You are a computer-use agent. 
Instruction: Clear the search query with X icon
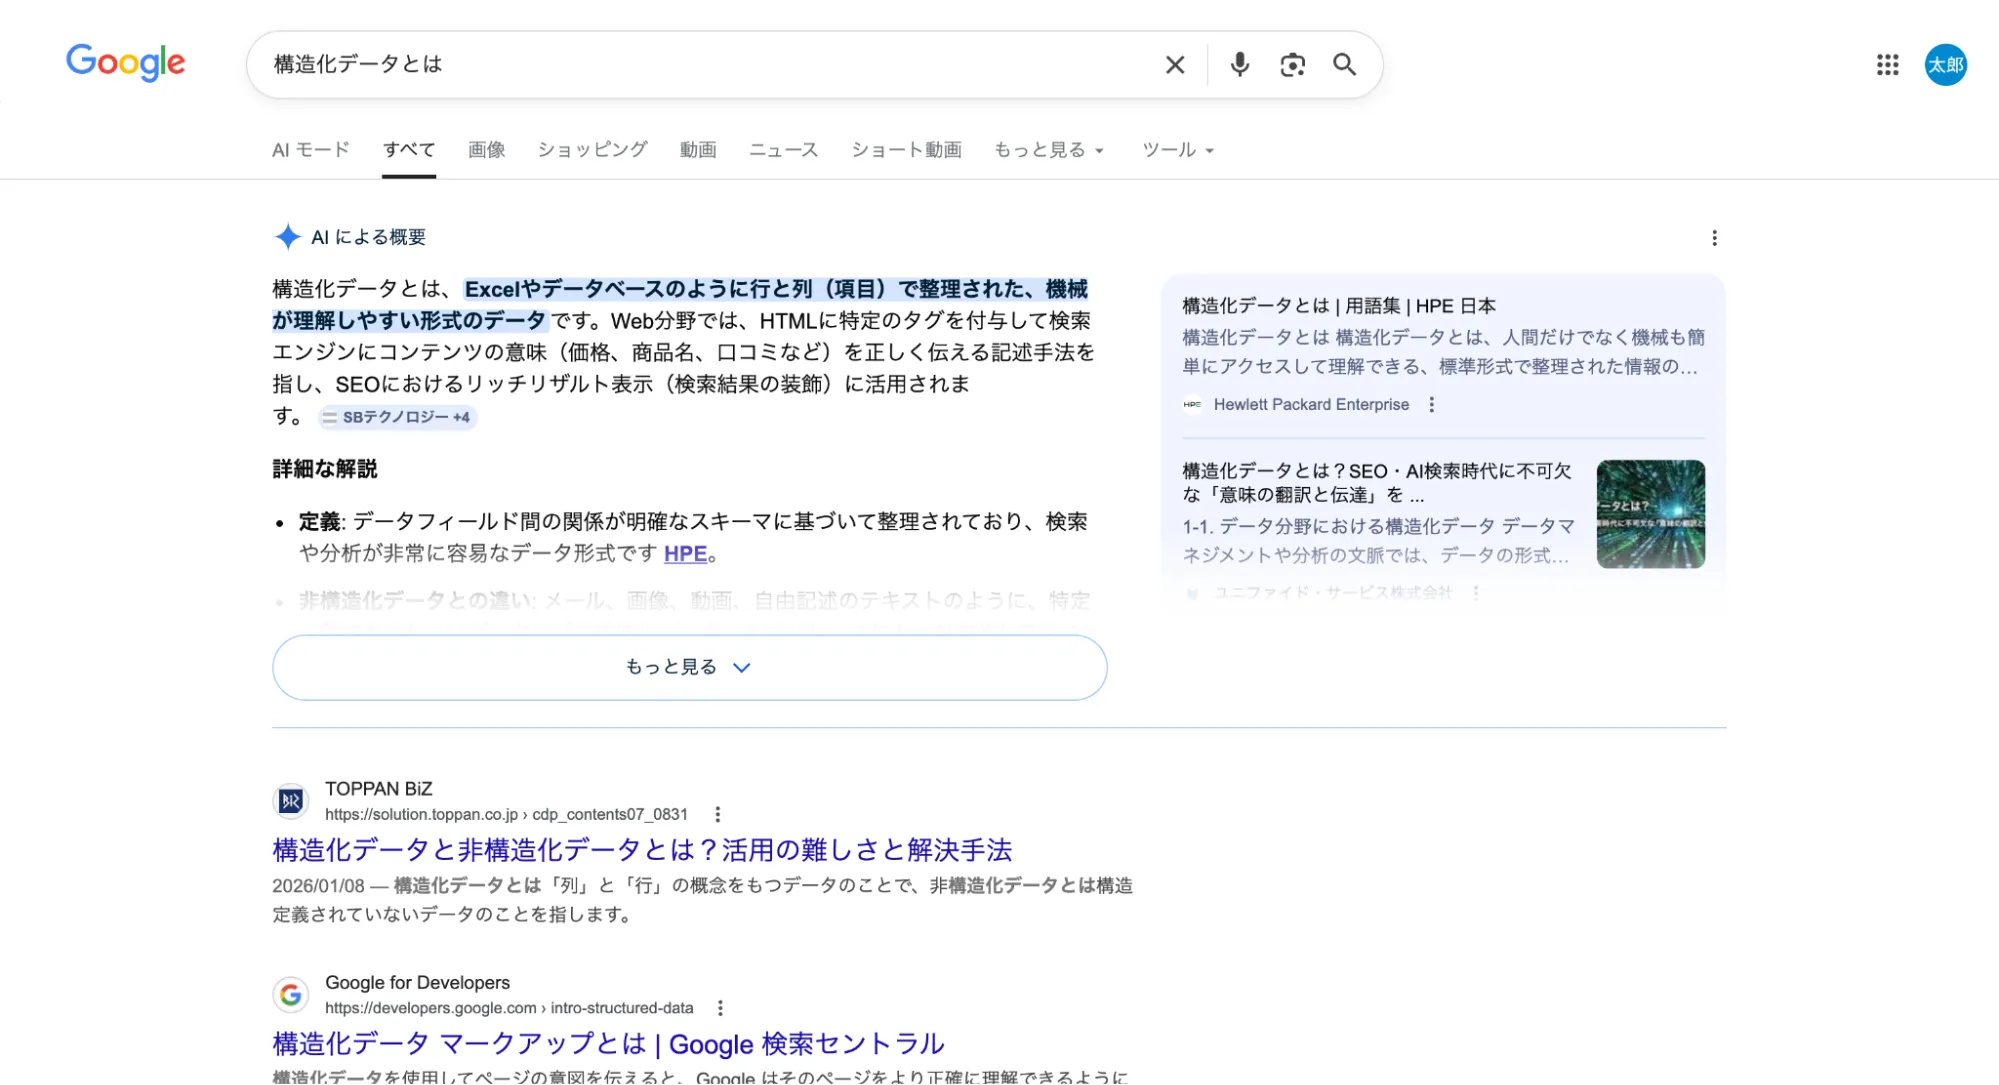tap(1175, 65)
